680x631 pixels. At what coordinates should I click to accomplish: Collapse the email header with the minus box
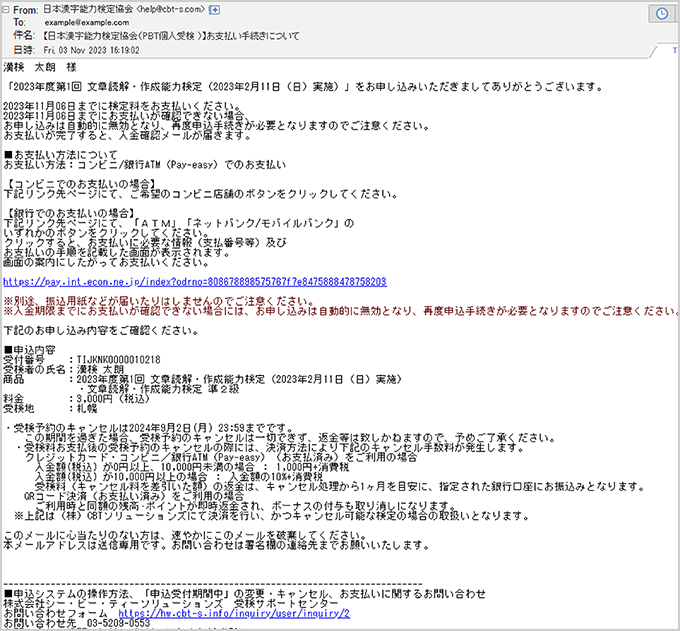pos(6,10)
